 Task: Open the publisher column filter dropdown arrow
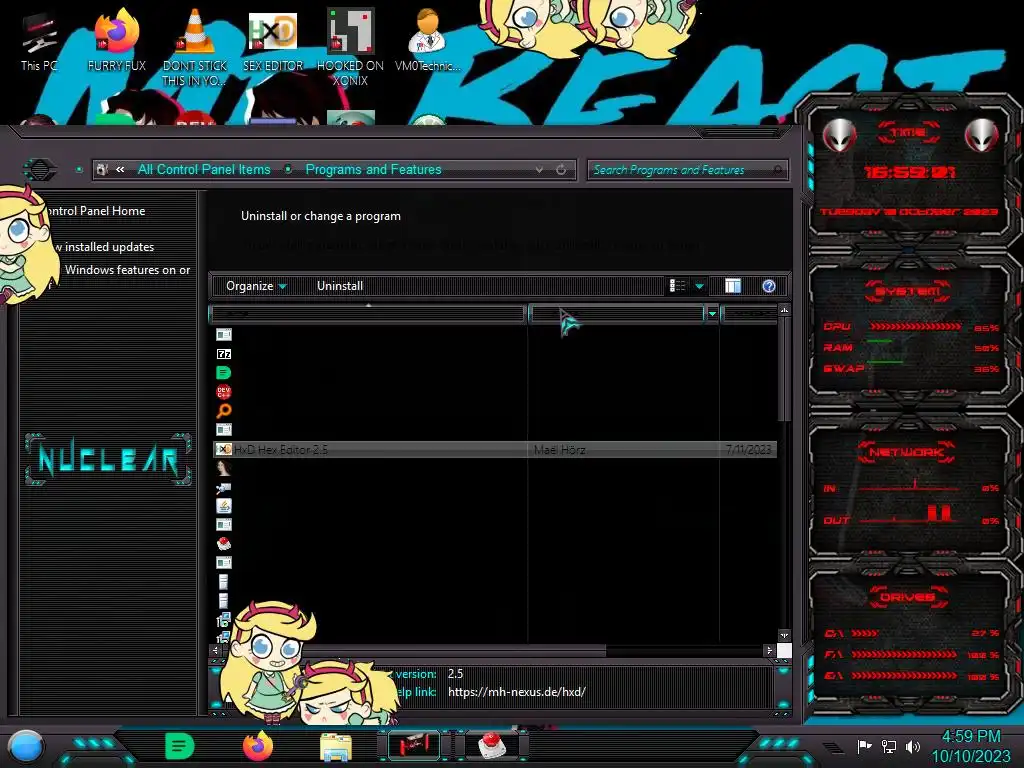point(712,314)
